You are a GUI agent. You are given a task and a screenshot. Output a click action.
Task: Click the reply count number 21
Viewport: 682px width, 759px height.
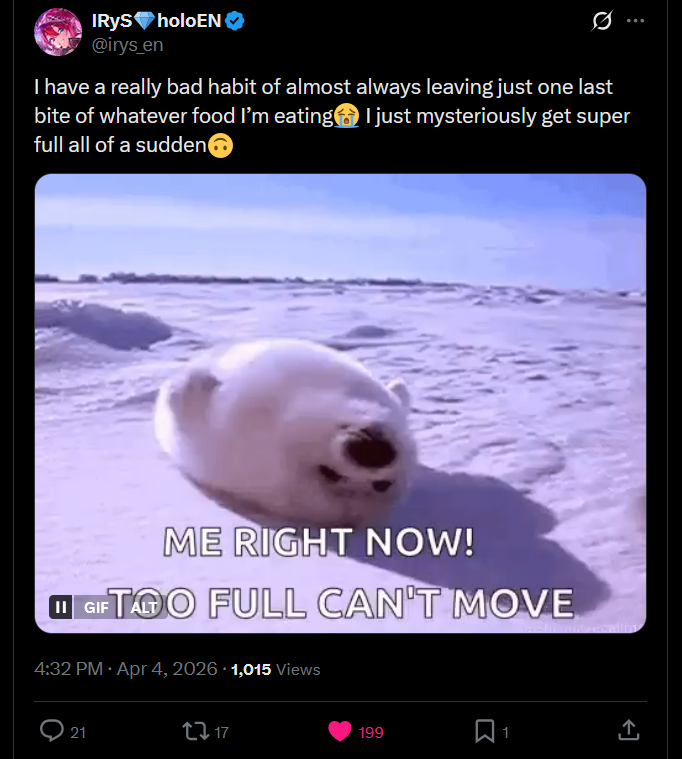tap(78, 732)
